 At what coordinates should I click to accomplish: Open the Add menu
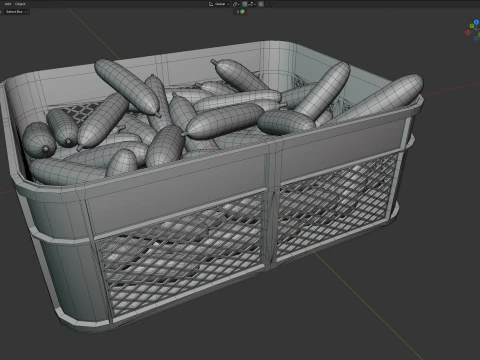coord(8,4)
